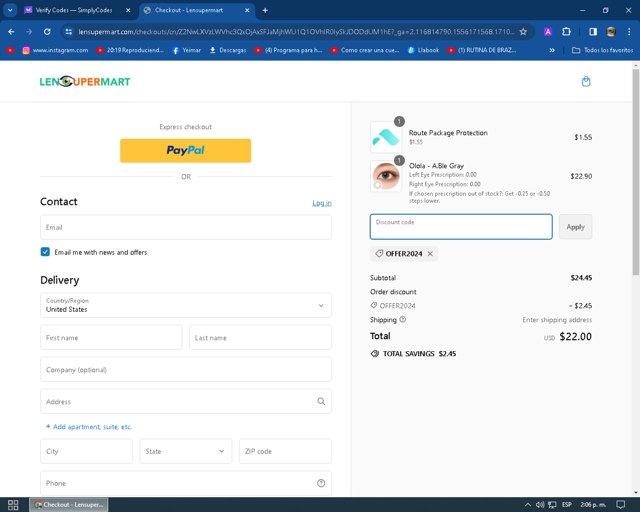The width and height of the screenshot is (640, 512).
Task: Click the address bar URL
Action: (x=296, y=31)
